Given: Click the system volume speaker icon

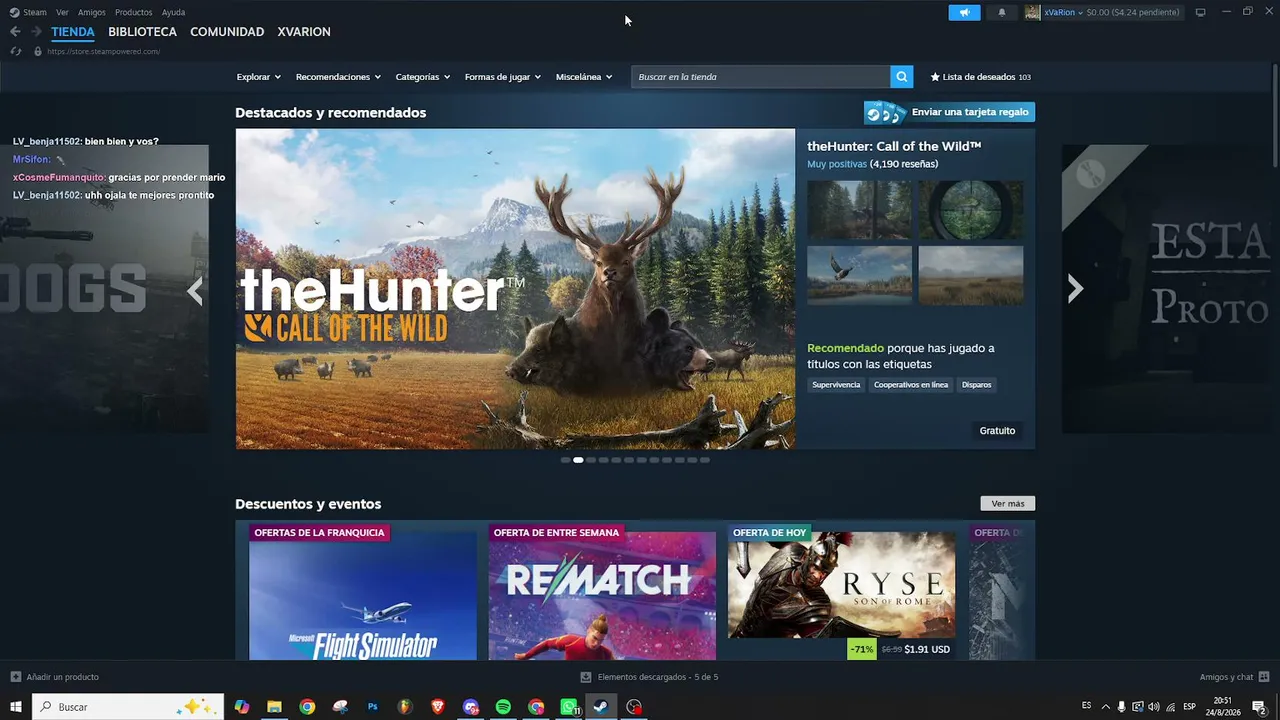Looking at the screenshot, I should point(1153,707).
